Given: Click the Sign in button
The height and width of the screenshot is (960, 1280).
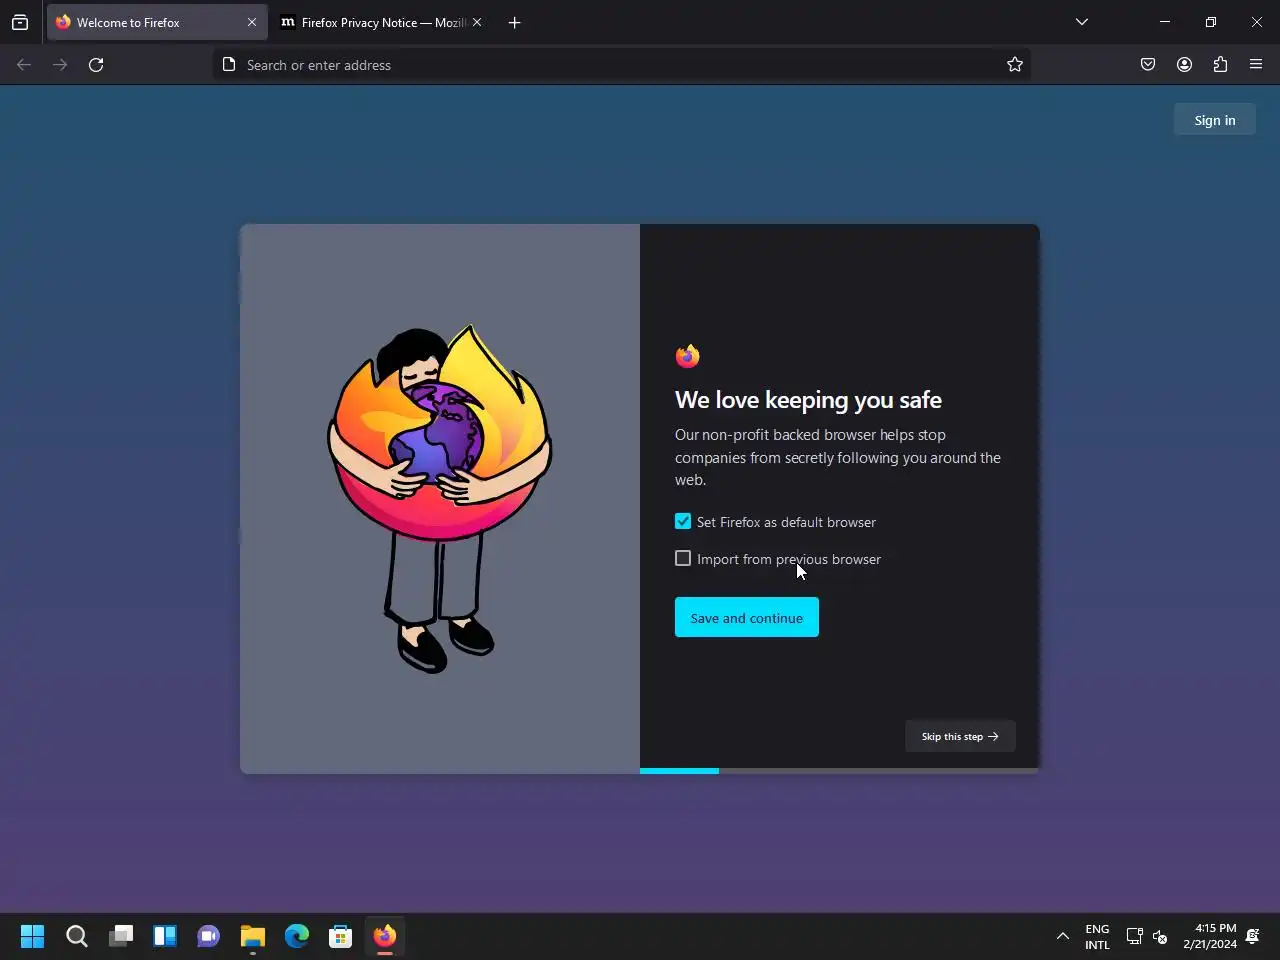Looking at the screenshot, I should tap(1214, 120).
